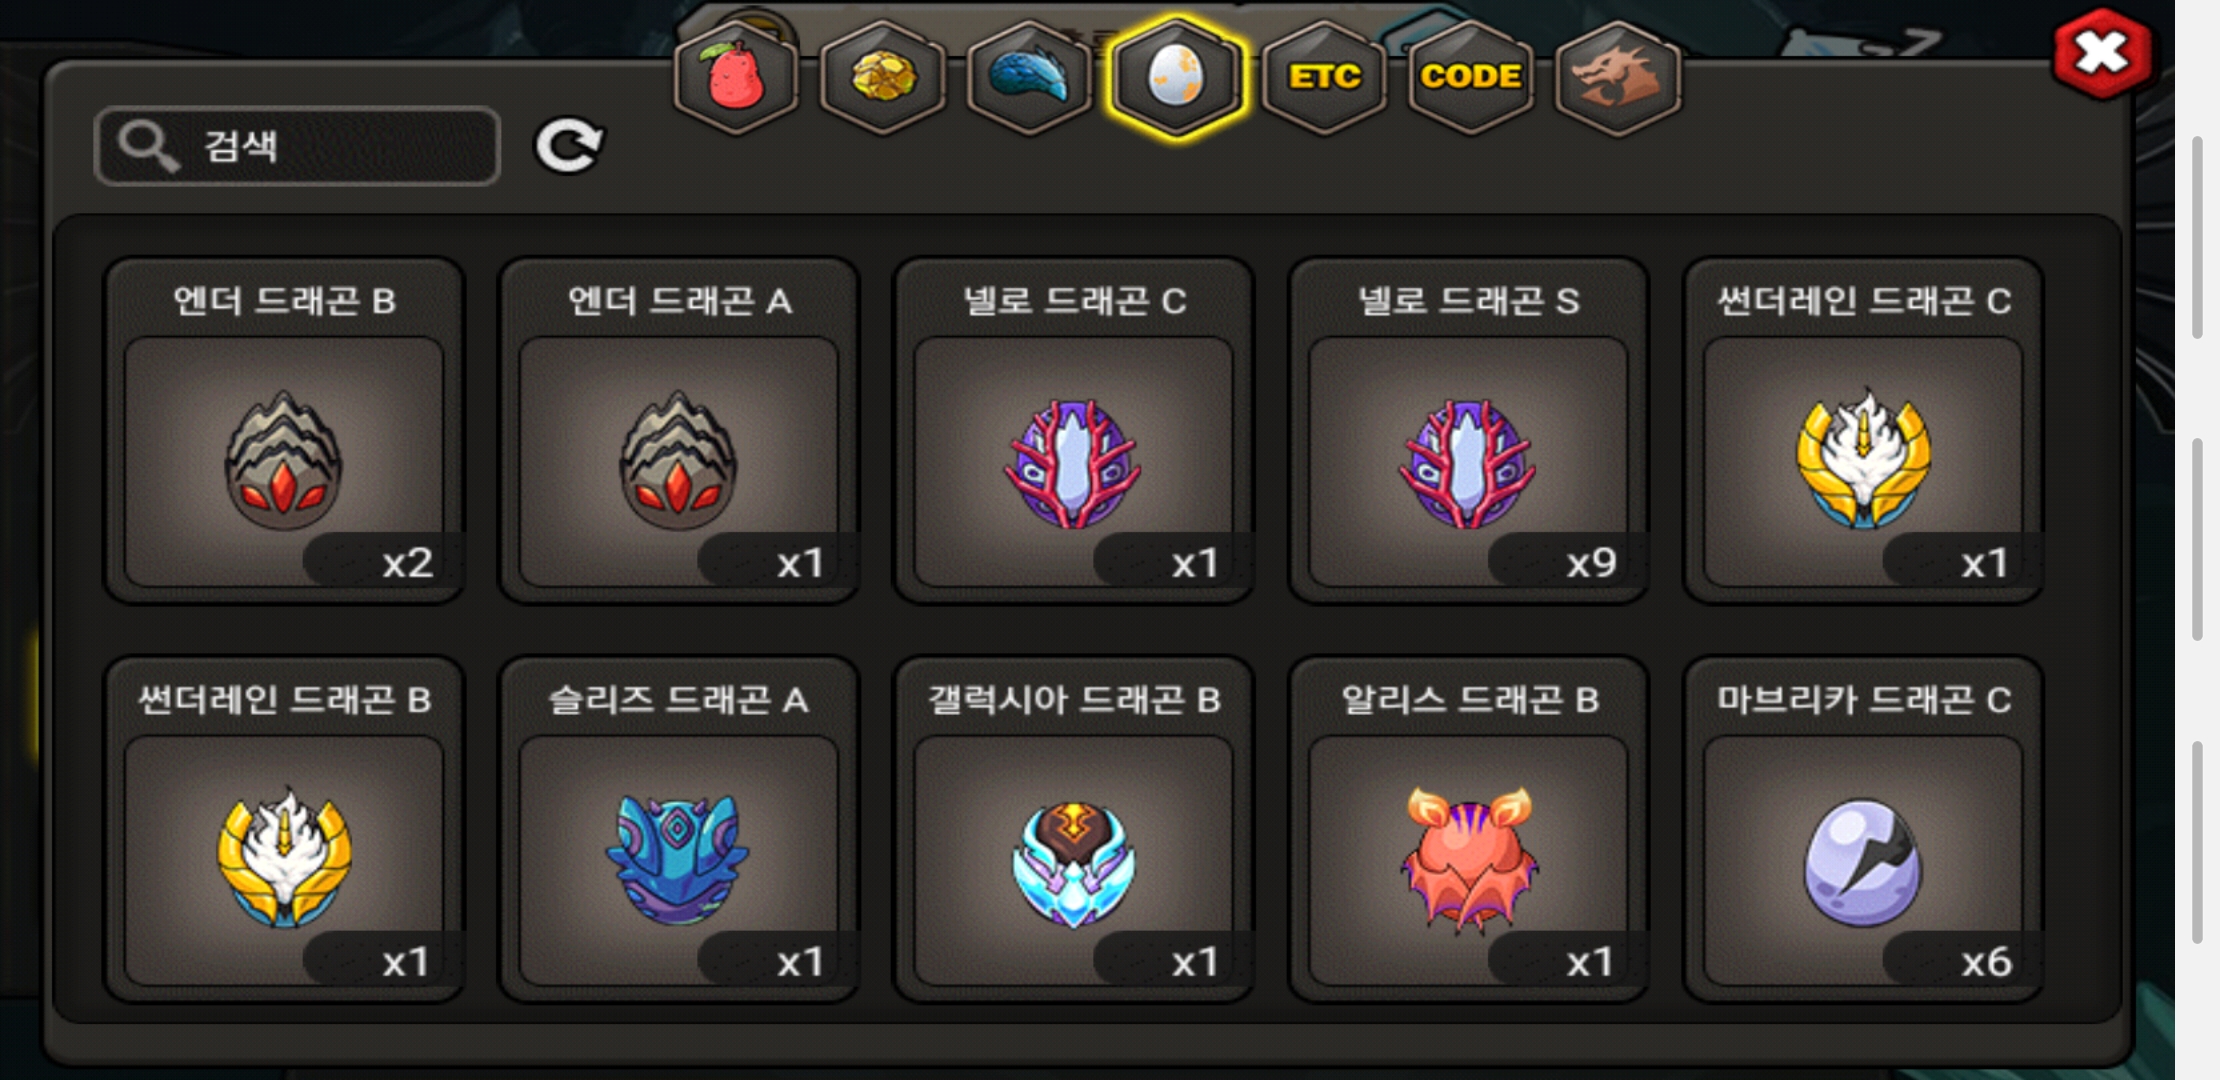The height and width of the screenshot is (1080, 2220).
Task: Select the dragon egg category tab
Action: coord(1177,77)
